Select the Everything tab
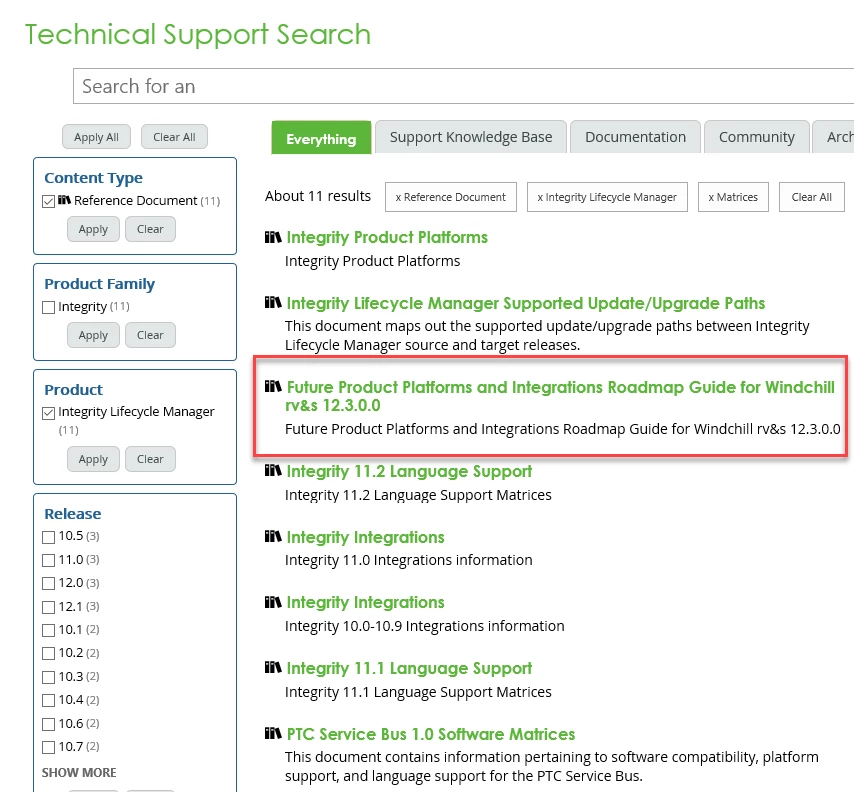Screen dimensions: 854x792 click(321, 138)
